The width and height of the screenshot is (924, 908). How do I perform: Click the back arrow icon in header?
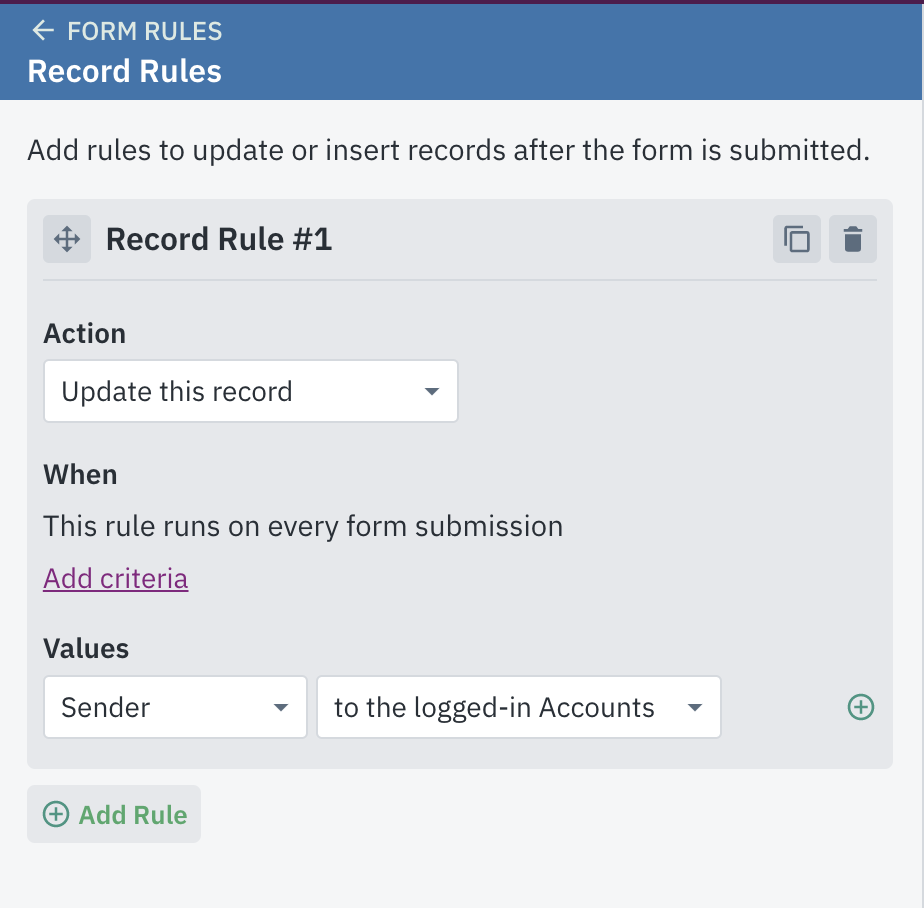pyautogui.click(x=42, y=31)
